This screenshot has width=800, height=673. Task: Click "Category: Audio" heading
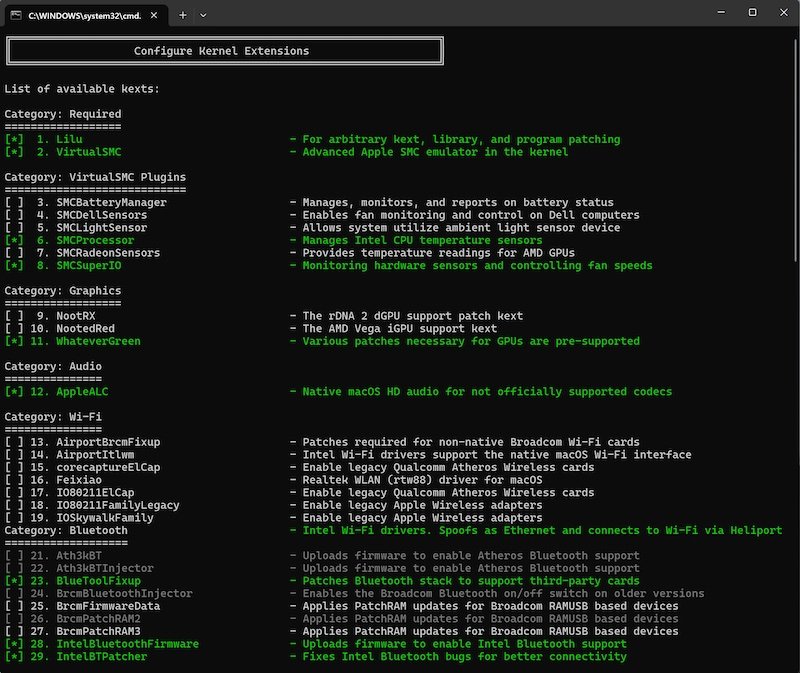point(53,366)
